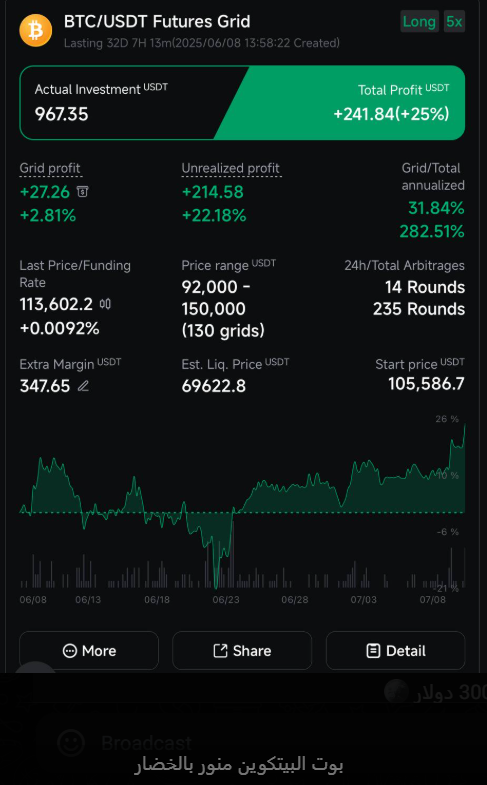Tap the 26 % chart axis label
Screen dimensions: 487x785
pos(447,419)
